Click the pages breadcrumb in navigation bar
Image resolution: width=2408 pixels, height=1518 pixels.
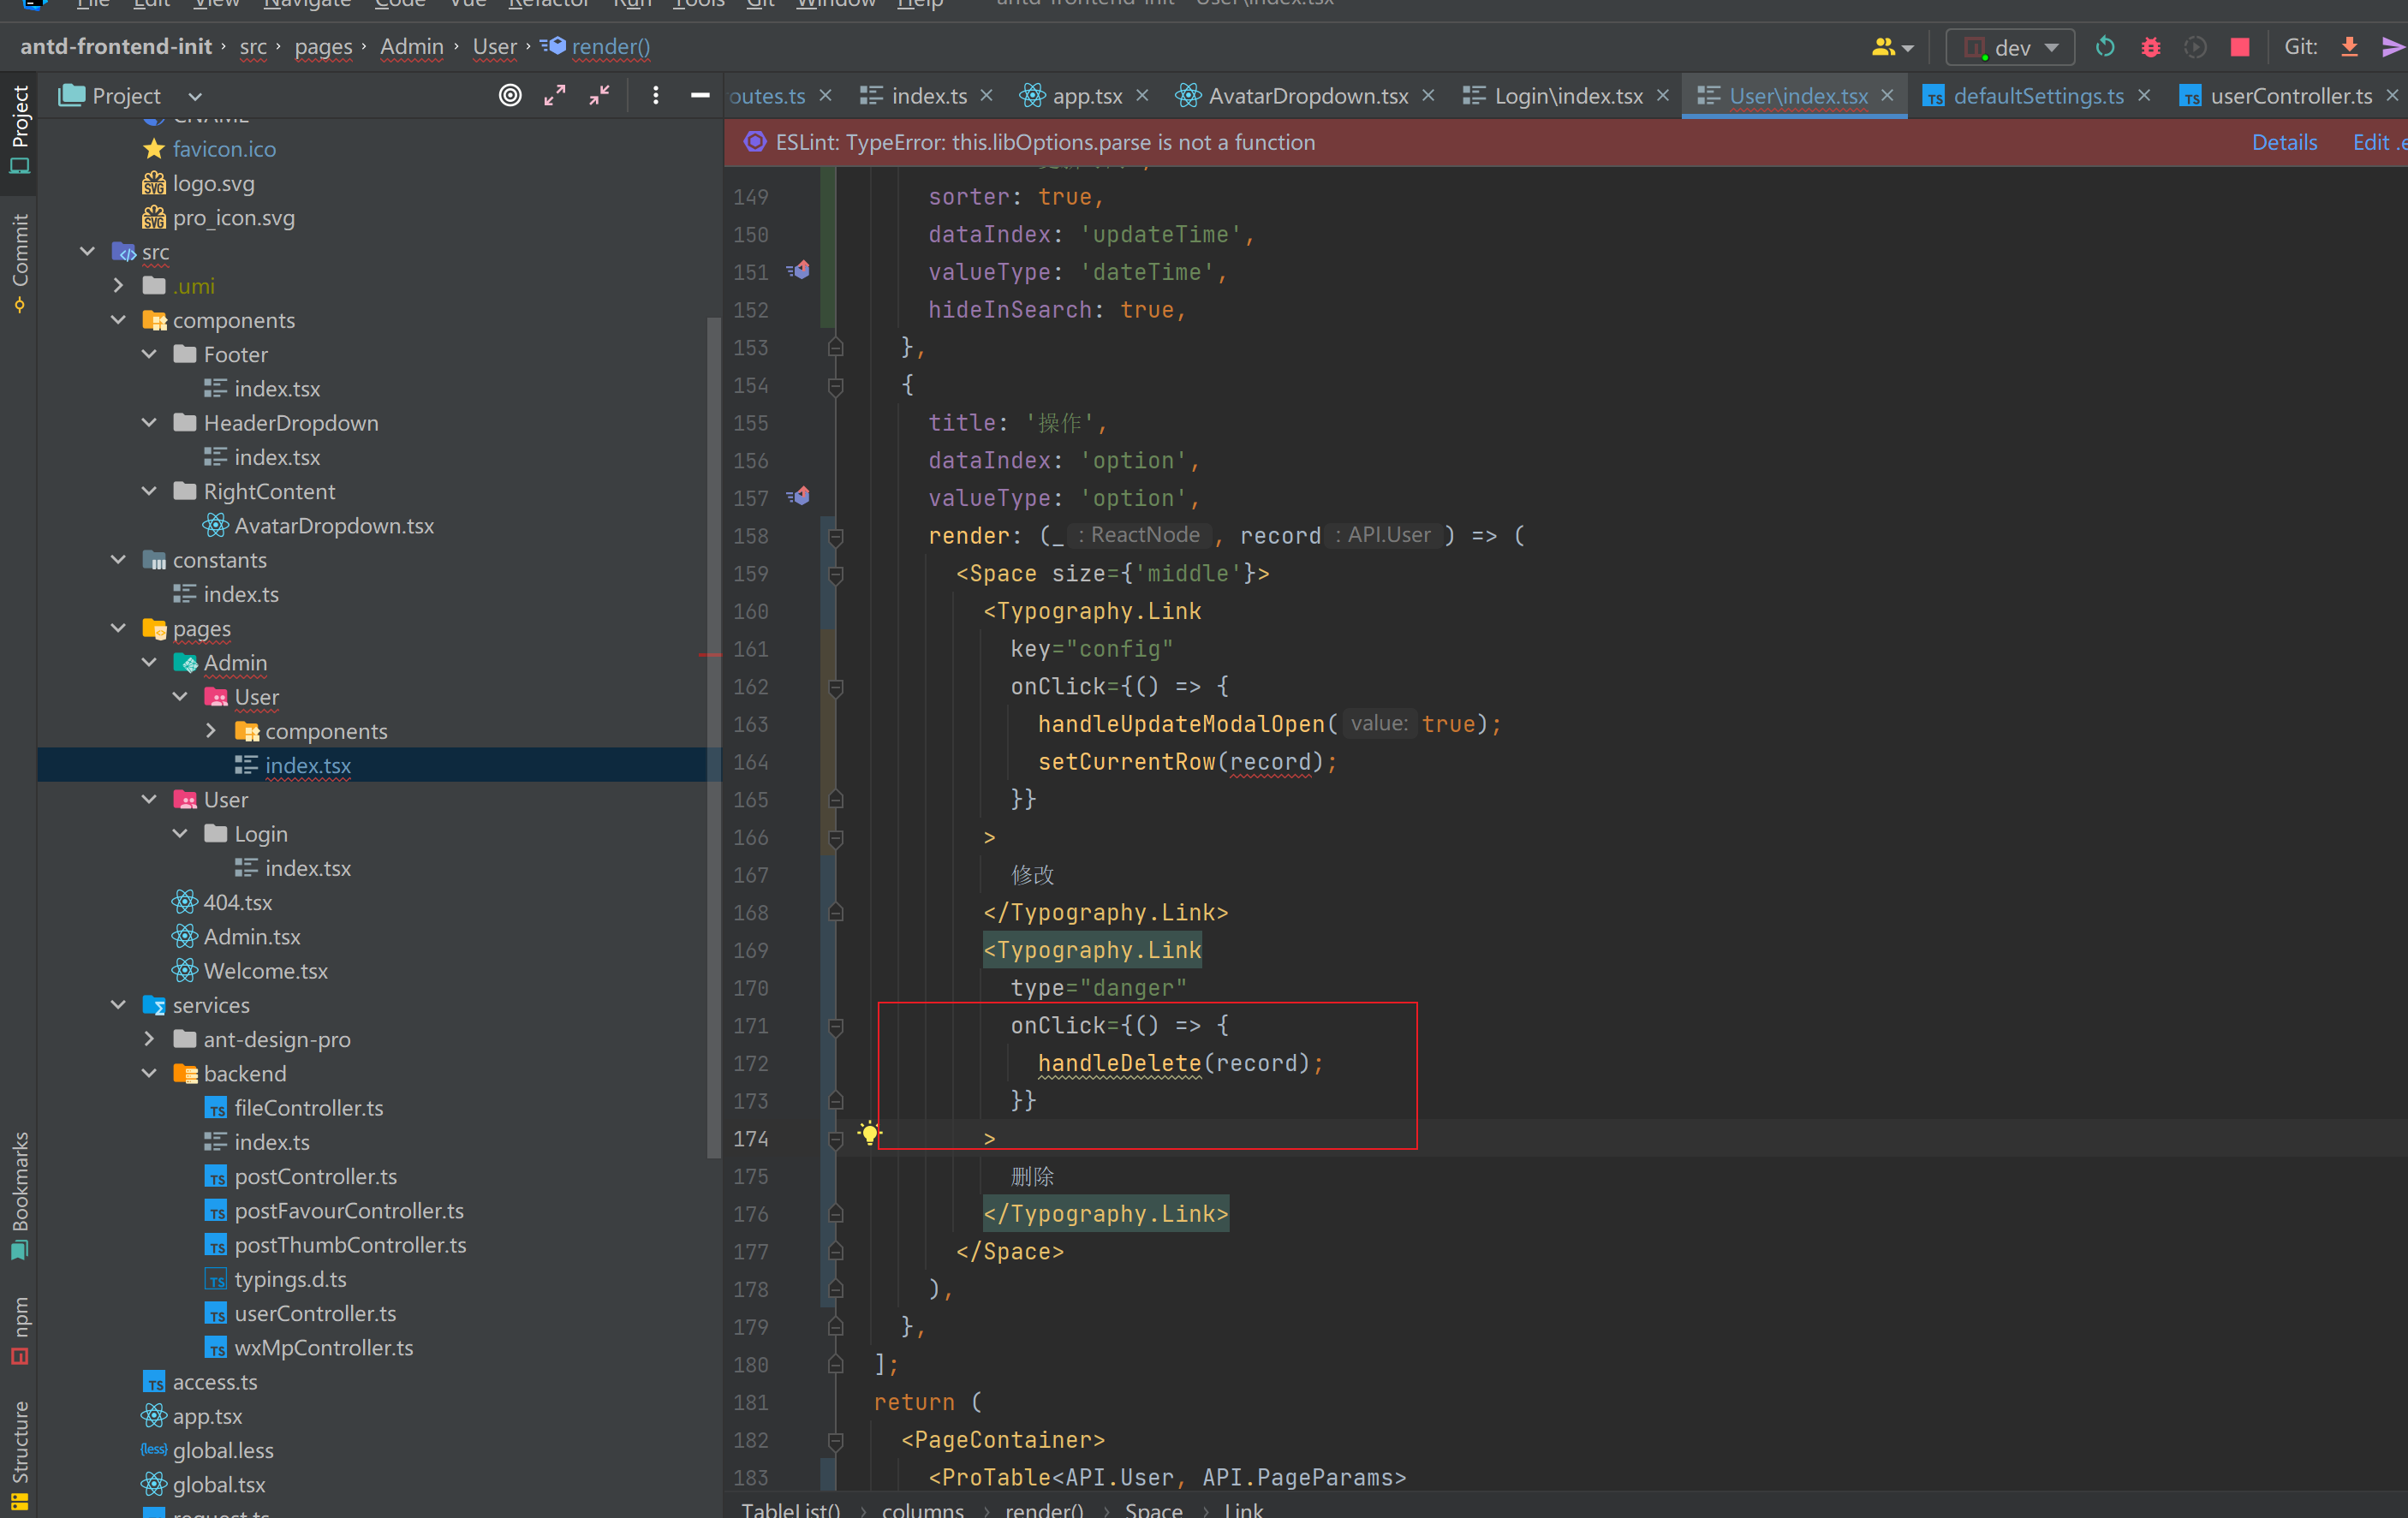[323, 46]
